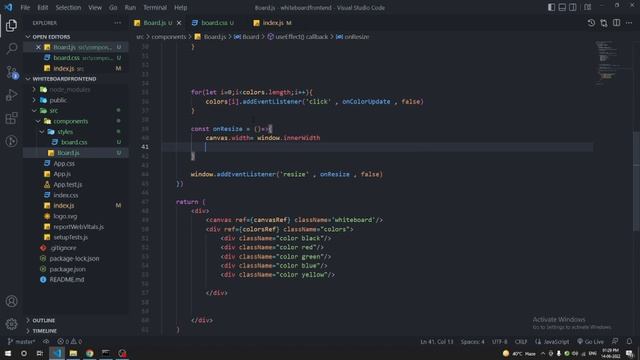Open the Explorer view in activity bar
The height and width of the screenshot is (360, 640).
[x=11, y=25]
